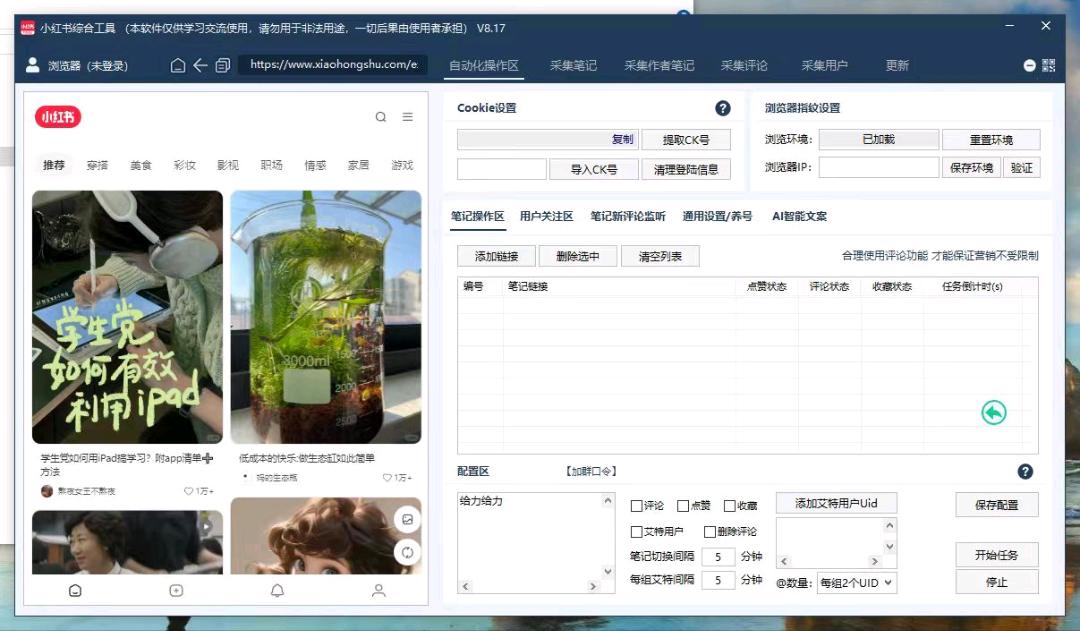Click the 开始任务 button
Image resolution: width=1080 pixels, height=631 pixels.
point(997,555)
